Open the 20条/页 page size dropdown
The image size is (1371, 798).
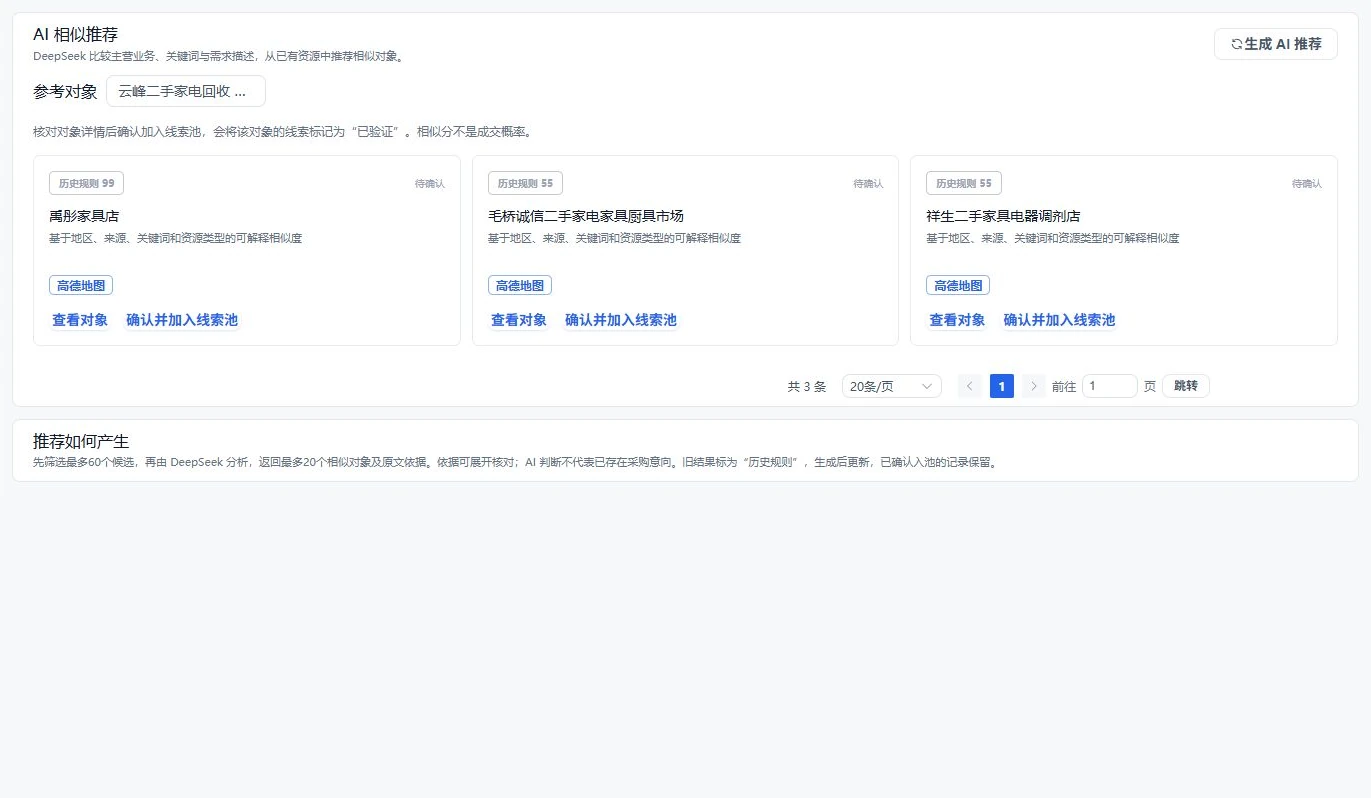coord(891,386)
